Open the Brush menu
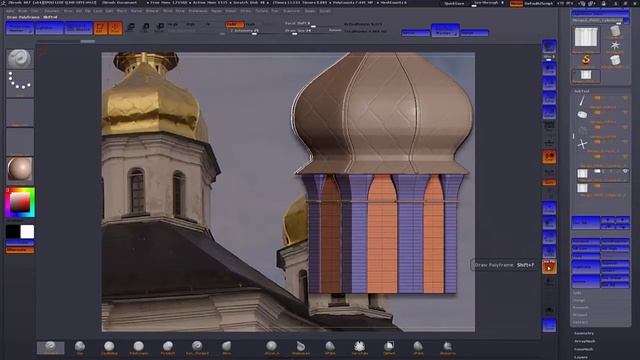This screenshot has height=360, width=640. 23,11
